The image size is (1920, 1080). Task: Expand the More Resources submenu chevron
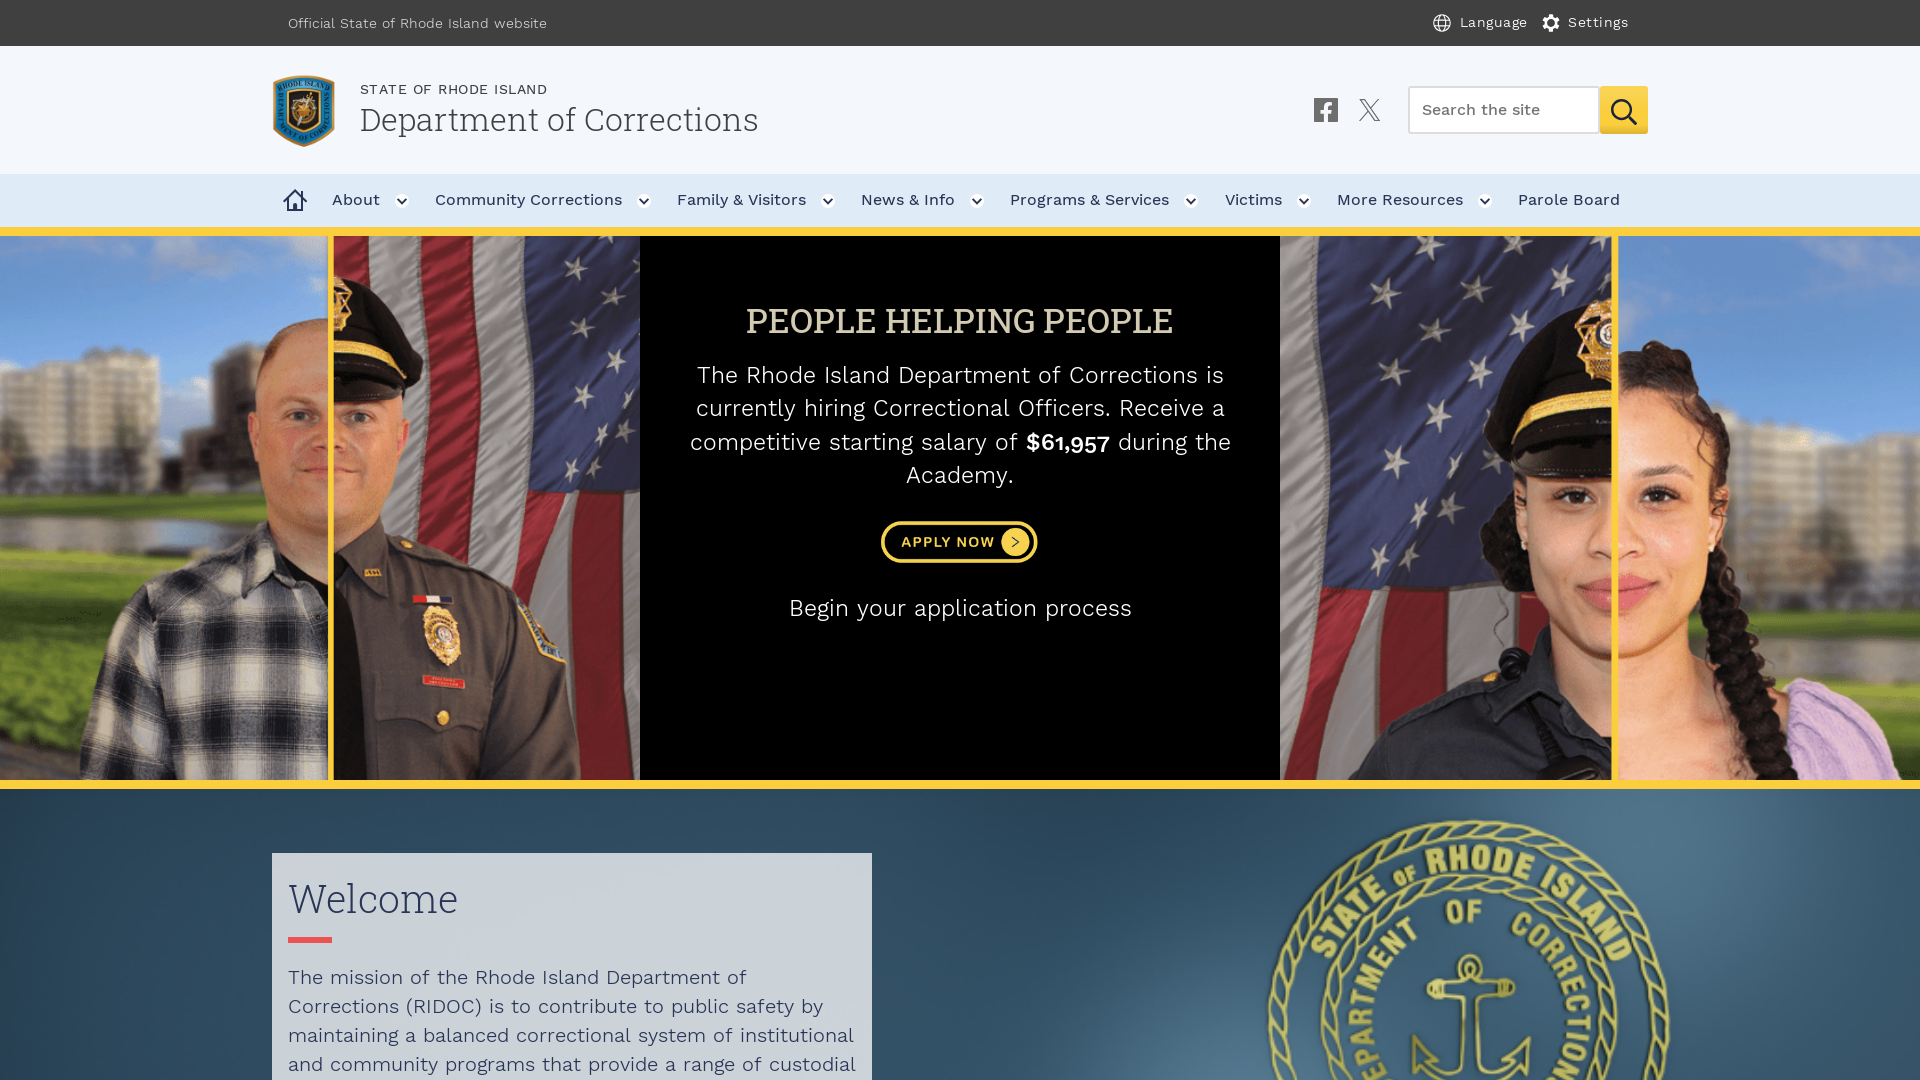tap(1485, 201)
